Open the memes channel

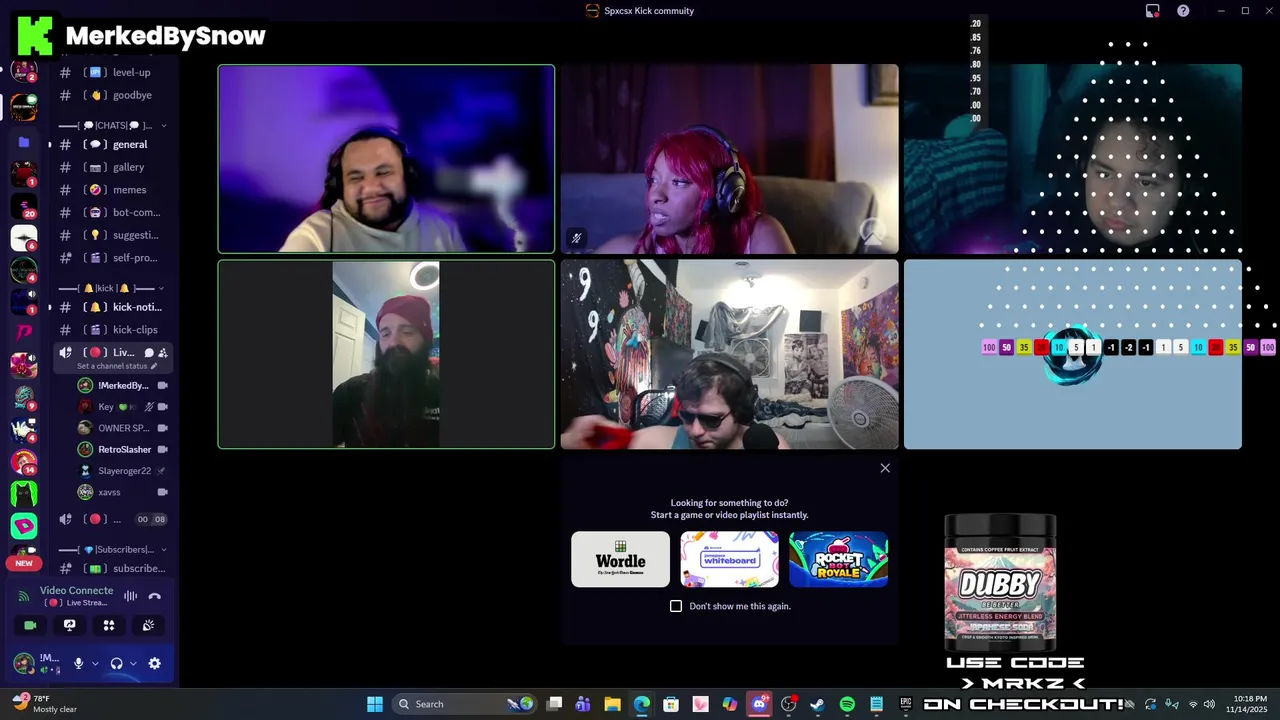(114, 190)
